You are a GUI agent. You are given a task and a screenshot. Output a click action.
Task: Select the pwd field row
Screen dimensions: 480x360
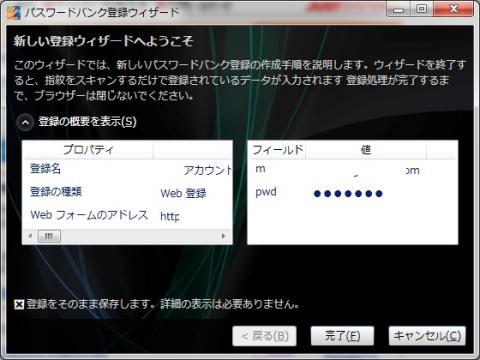353,193
